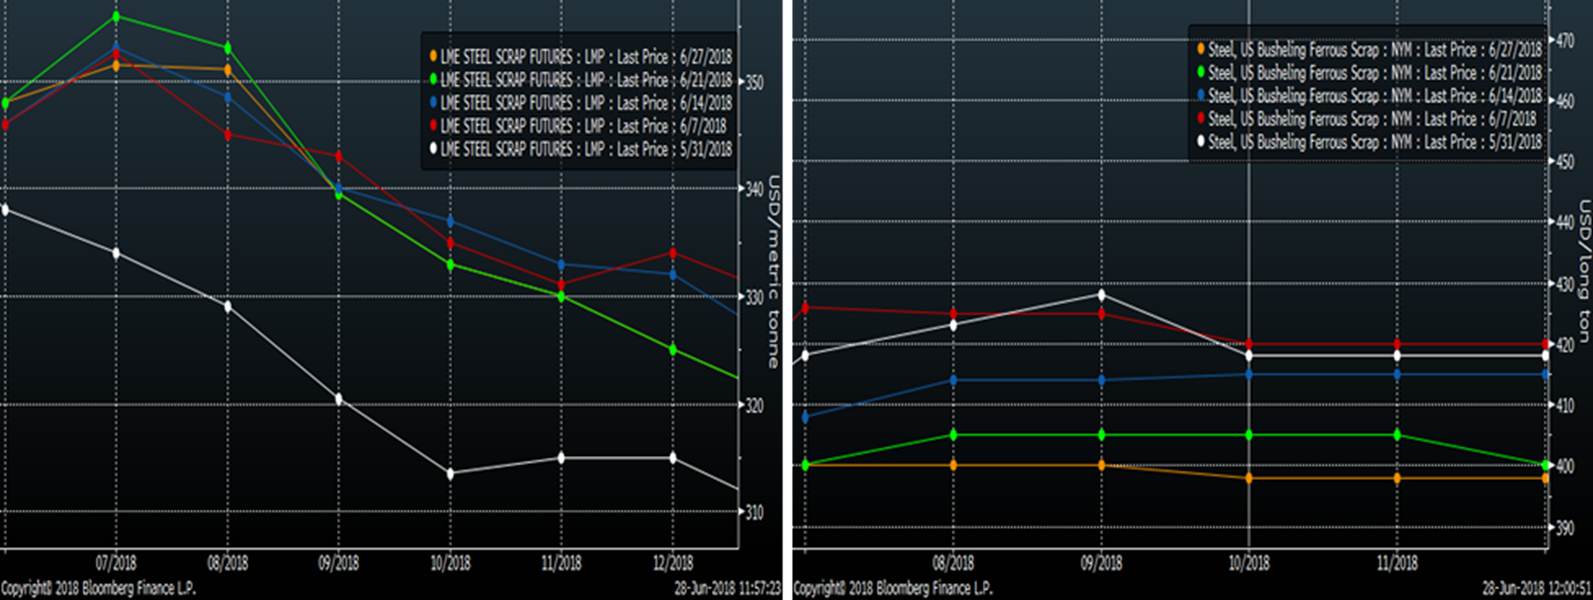
Task: Click the 470 label on Busheling price axis
Action: (1566, 41)
